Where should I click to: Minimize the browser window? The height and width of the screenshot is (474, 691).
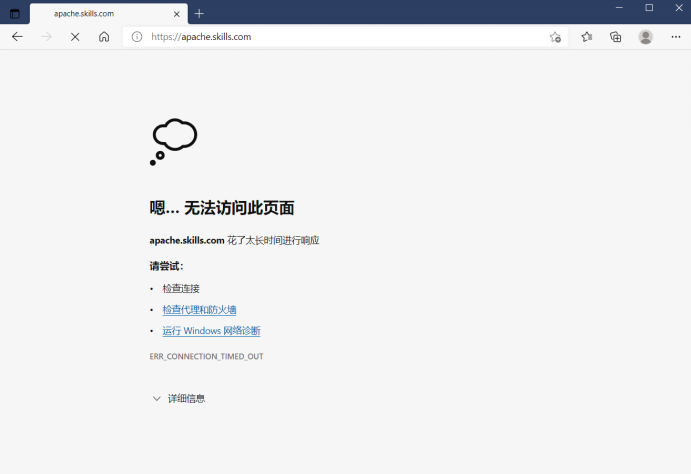(x=619, y=7)
